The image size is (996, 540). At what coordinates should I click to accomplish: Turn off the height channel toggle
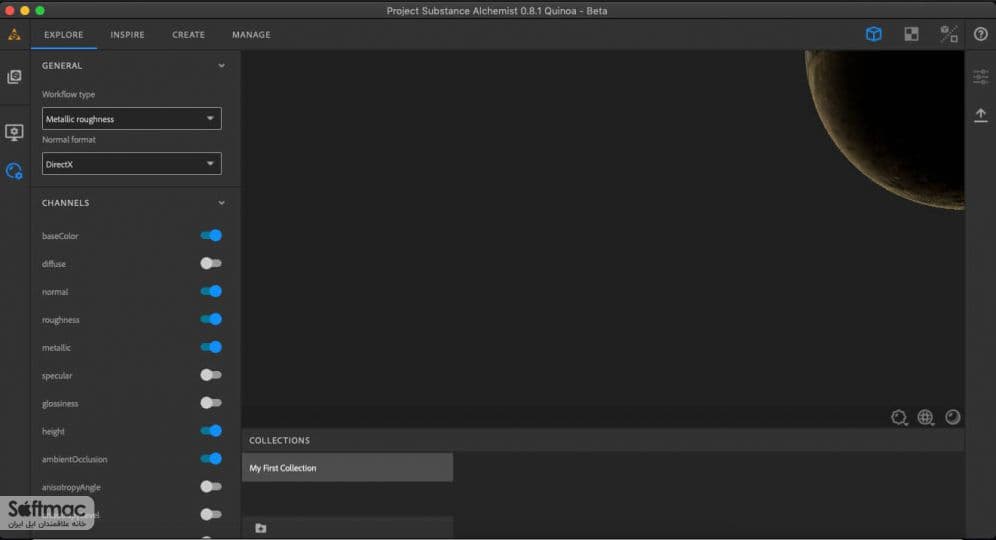[211, 431]
